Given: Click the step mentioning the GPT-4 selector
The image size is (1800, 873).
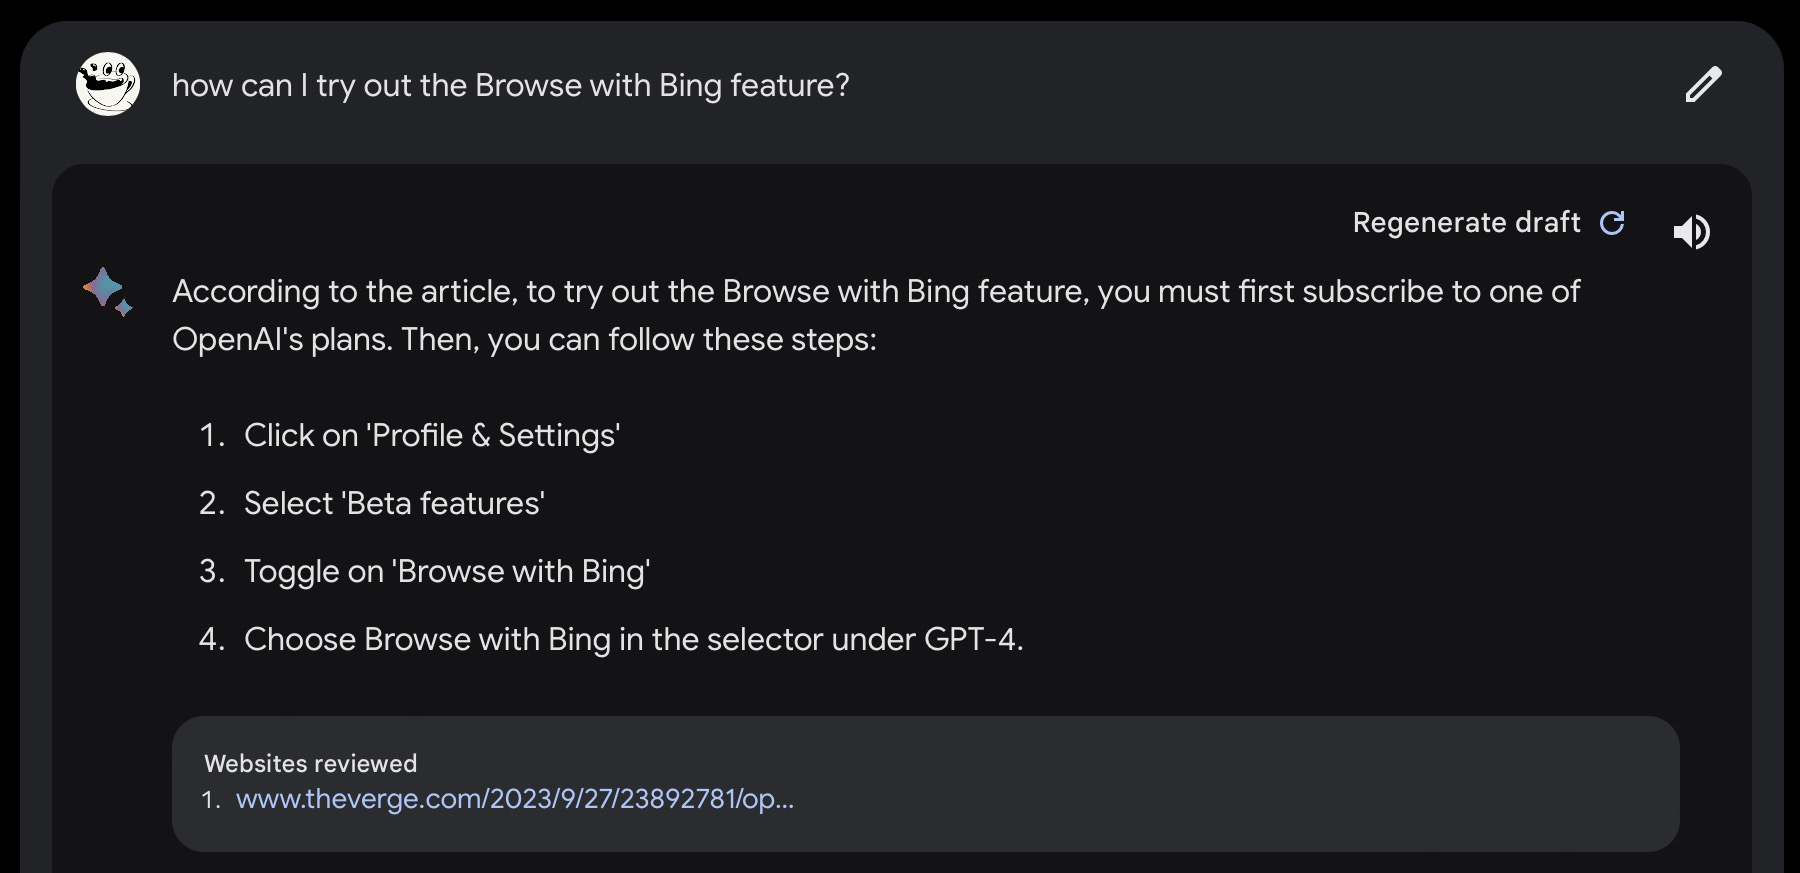Looking at the screenshot, I should click(633, 639).
